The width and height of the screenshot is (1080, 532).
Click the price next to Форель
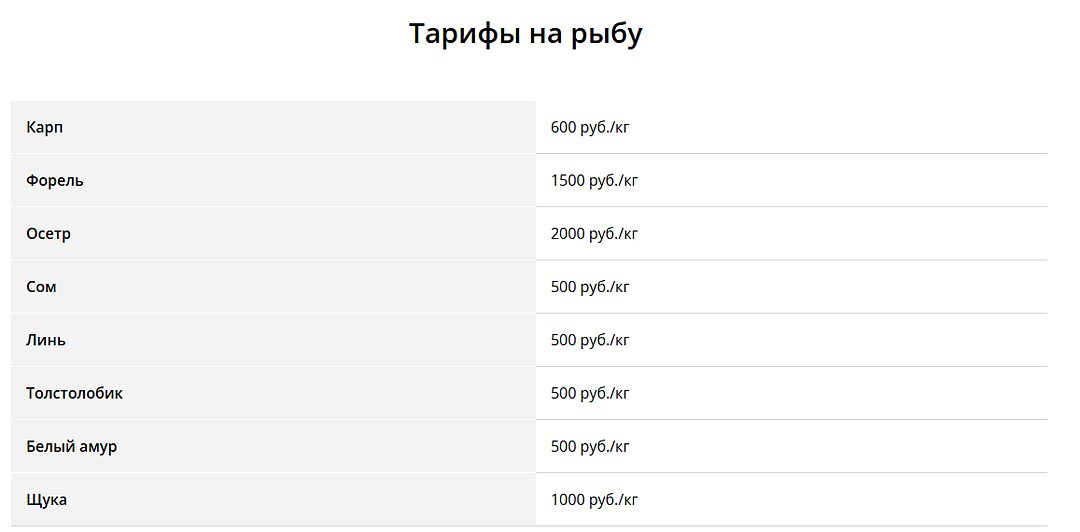tap(594, 181)
